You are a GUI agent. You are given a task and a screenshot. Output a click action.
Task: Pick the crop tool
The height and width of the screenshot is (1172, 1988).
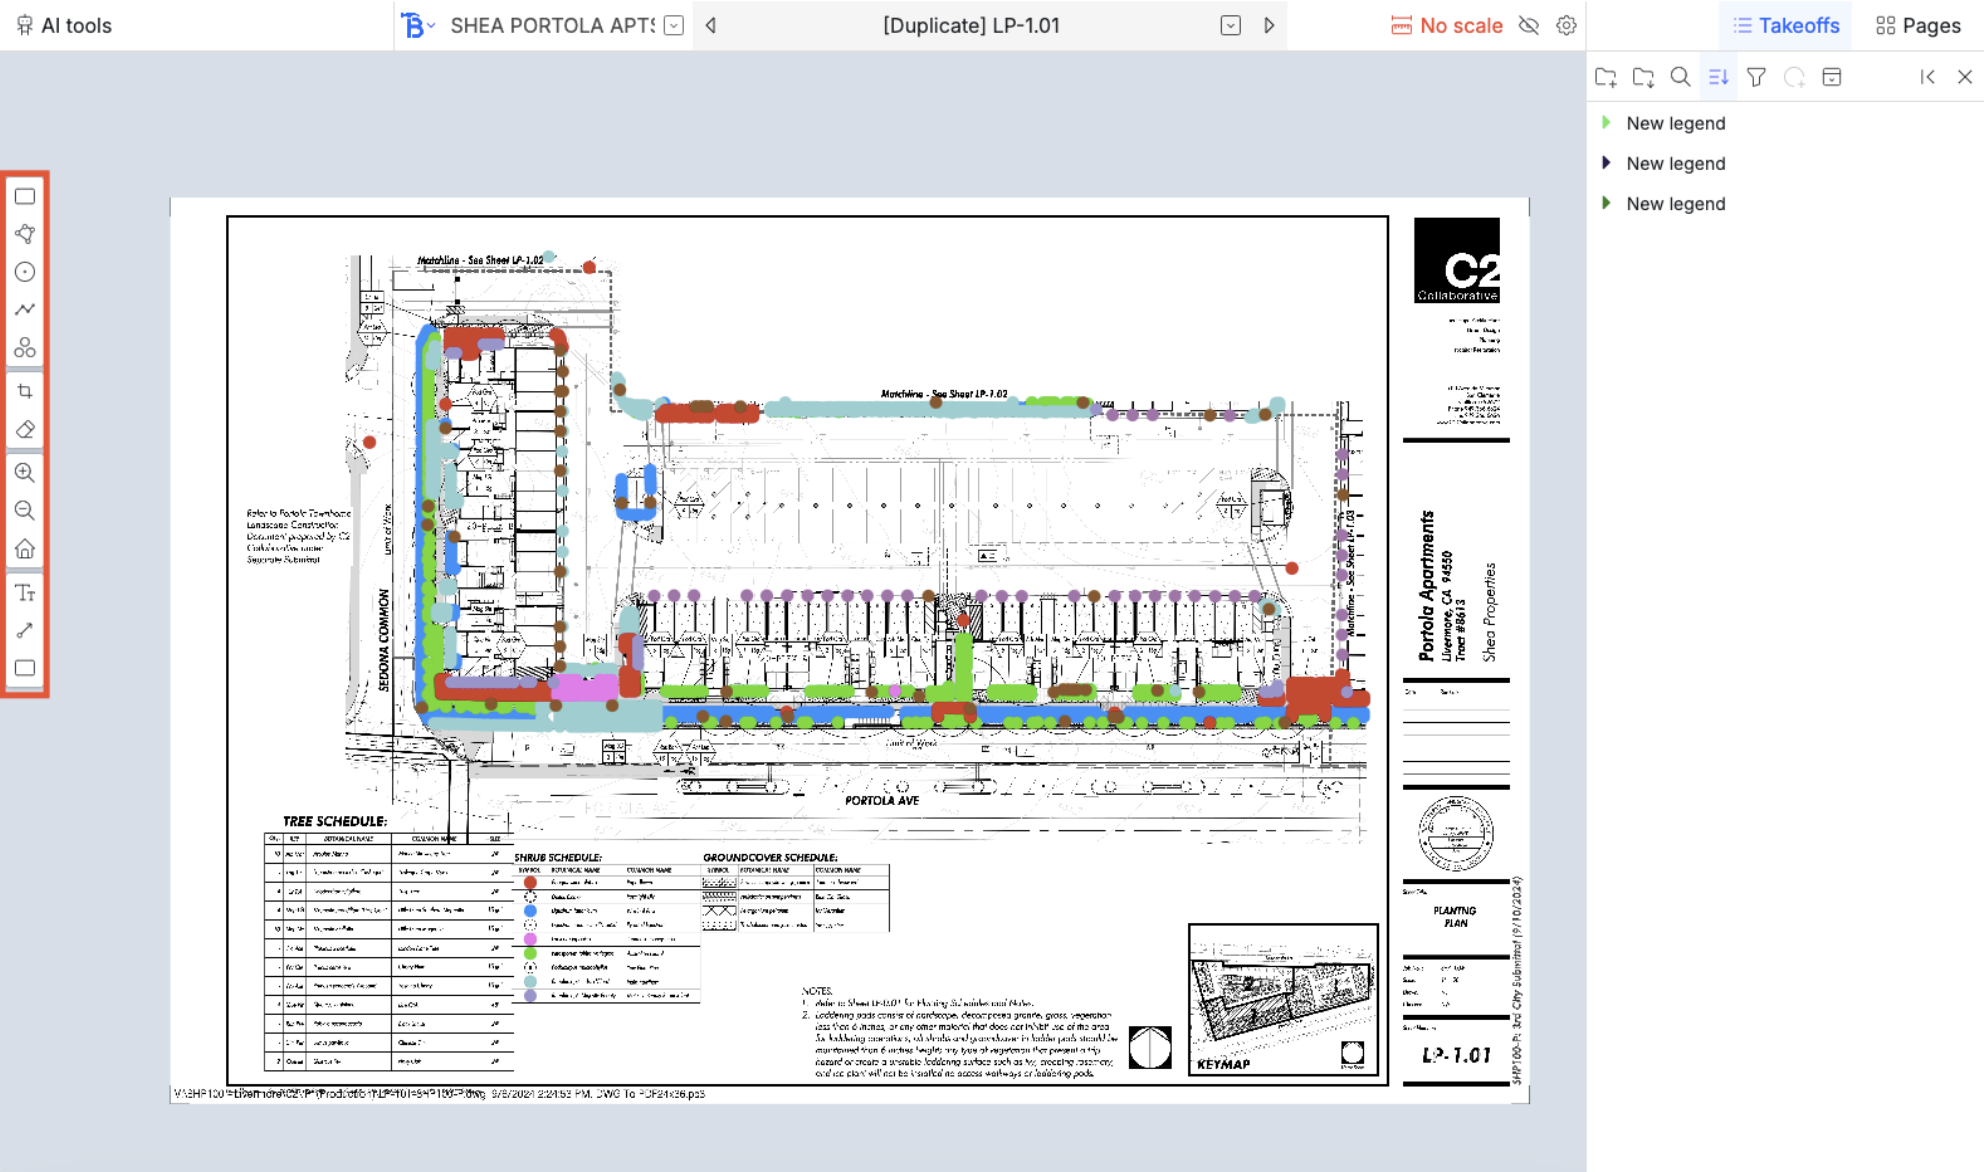coord(25,392)
